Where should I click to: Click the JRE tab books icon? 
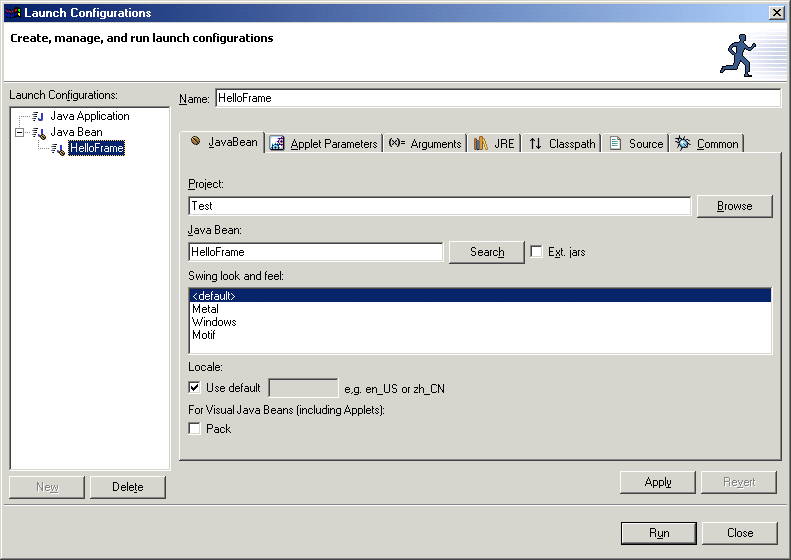click(481, 143)
